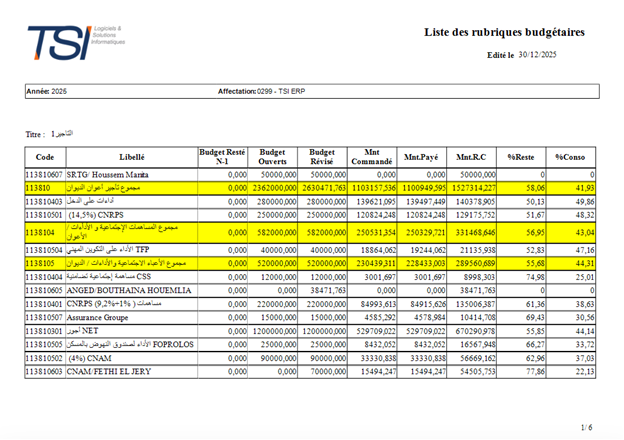Select the Libellé column header
Viewport: 624px width, 440px height.
(x=132, y=157)
